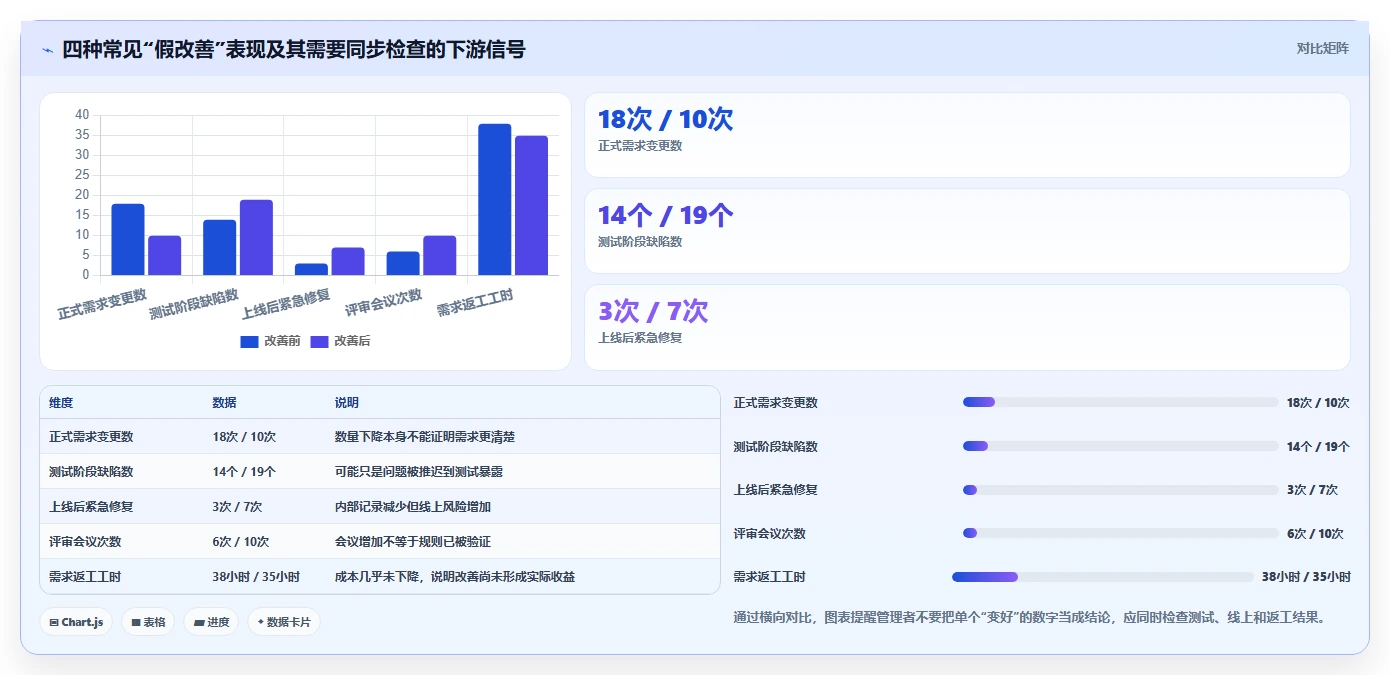The image size is (1390, 675).
Task: Click the 改善前 bar for 正式需求变更数
Action: [x=127, y=239]
